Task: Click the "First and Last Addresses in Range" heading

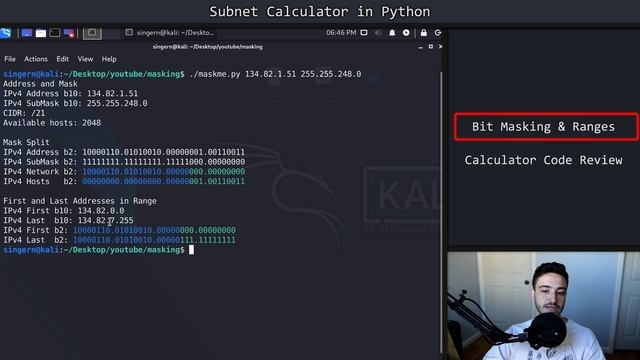Action: click(x=80, y=201)
